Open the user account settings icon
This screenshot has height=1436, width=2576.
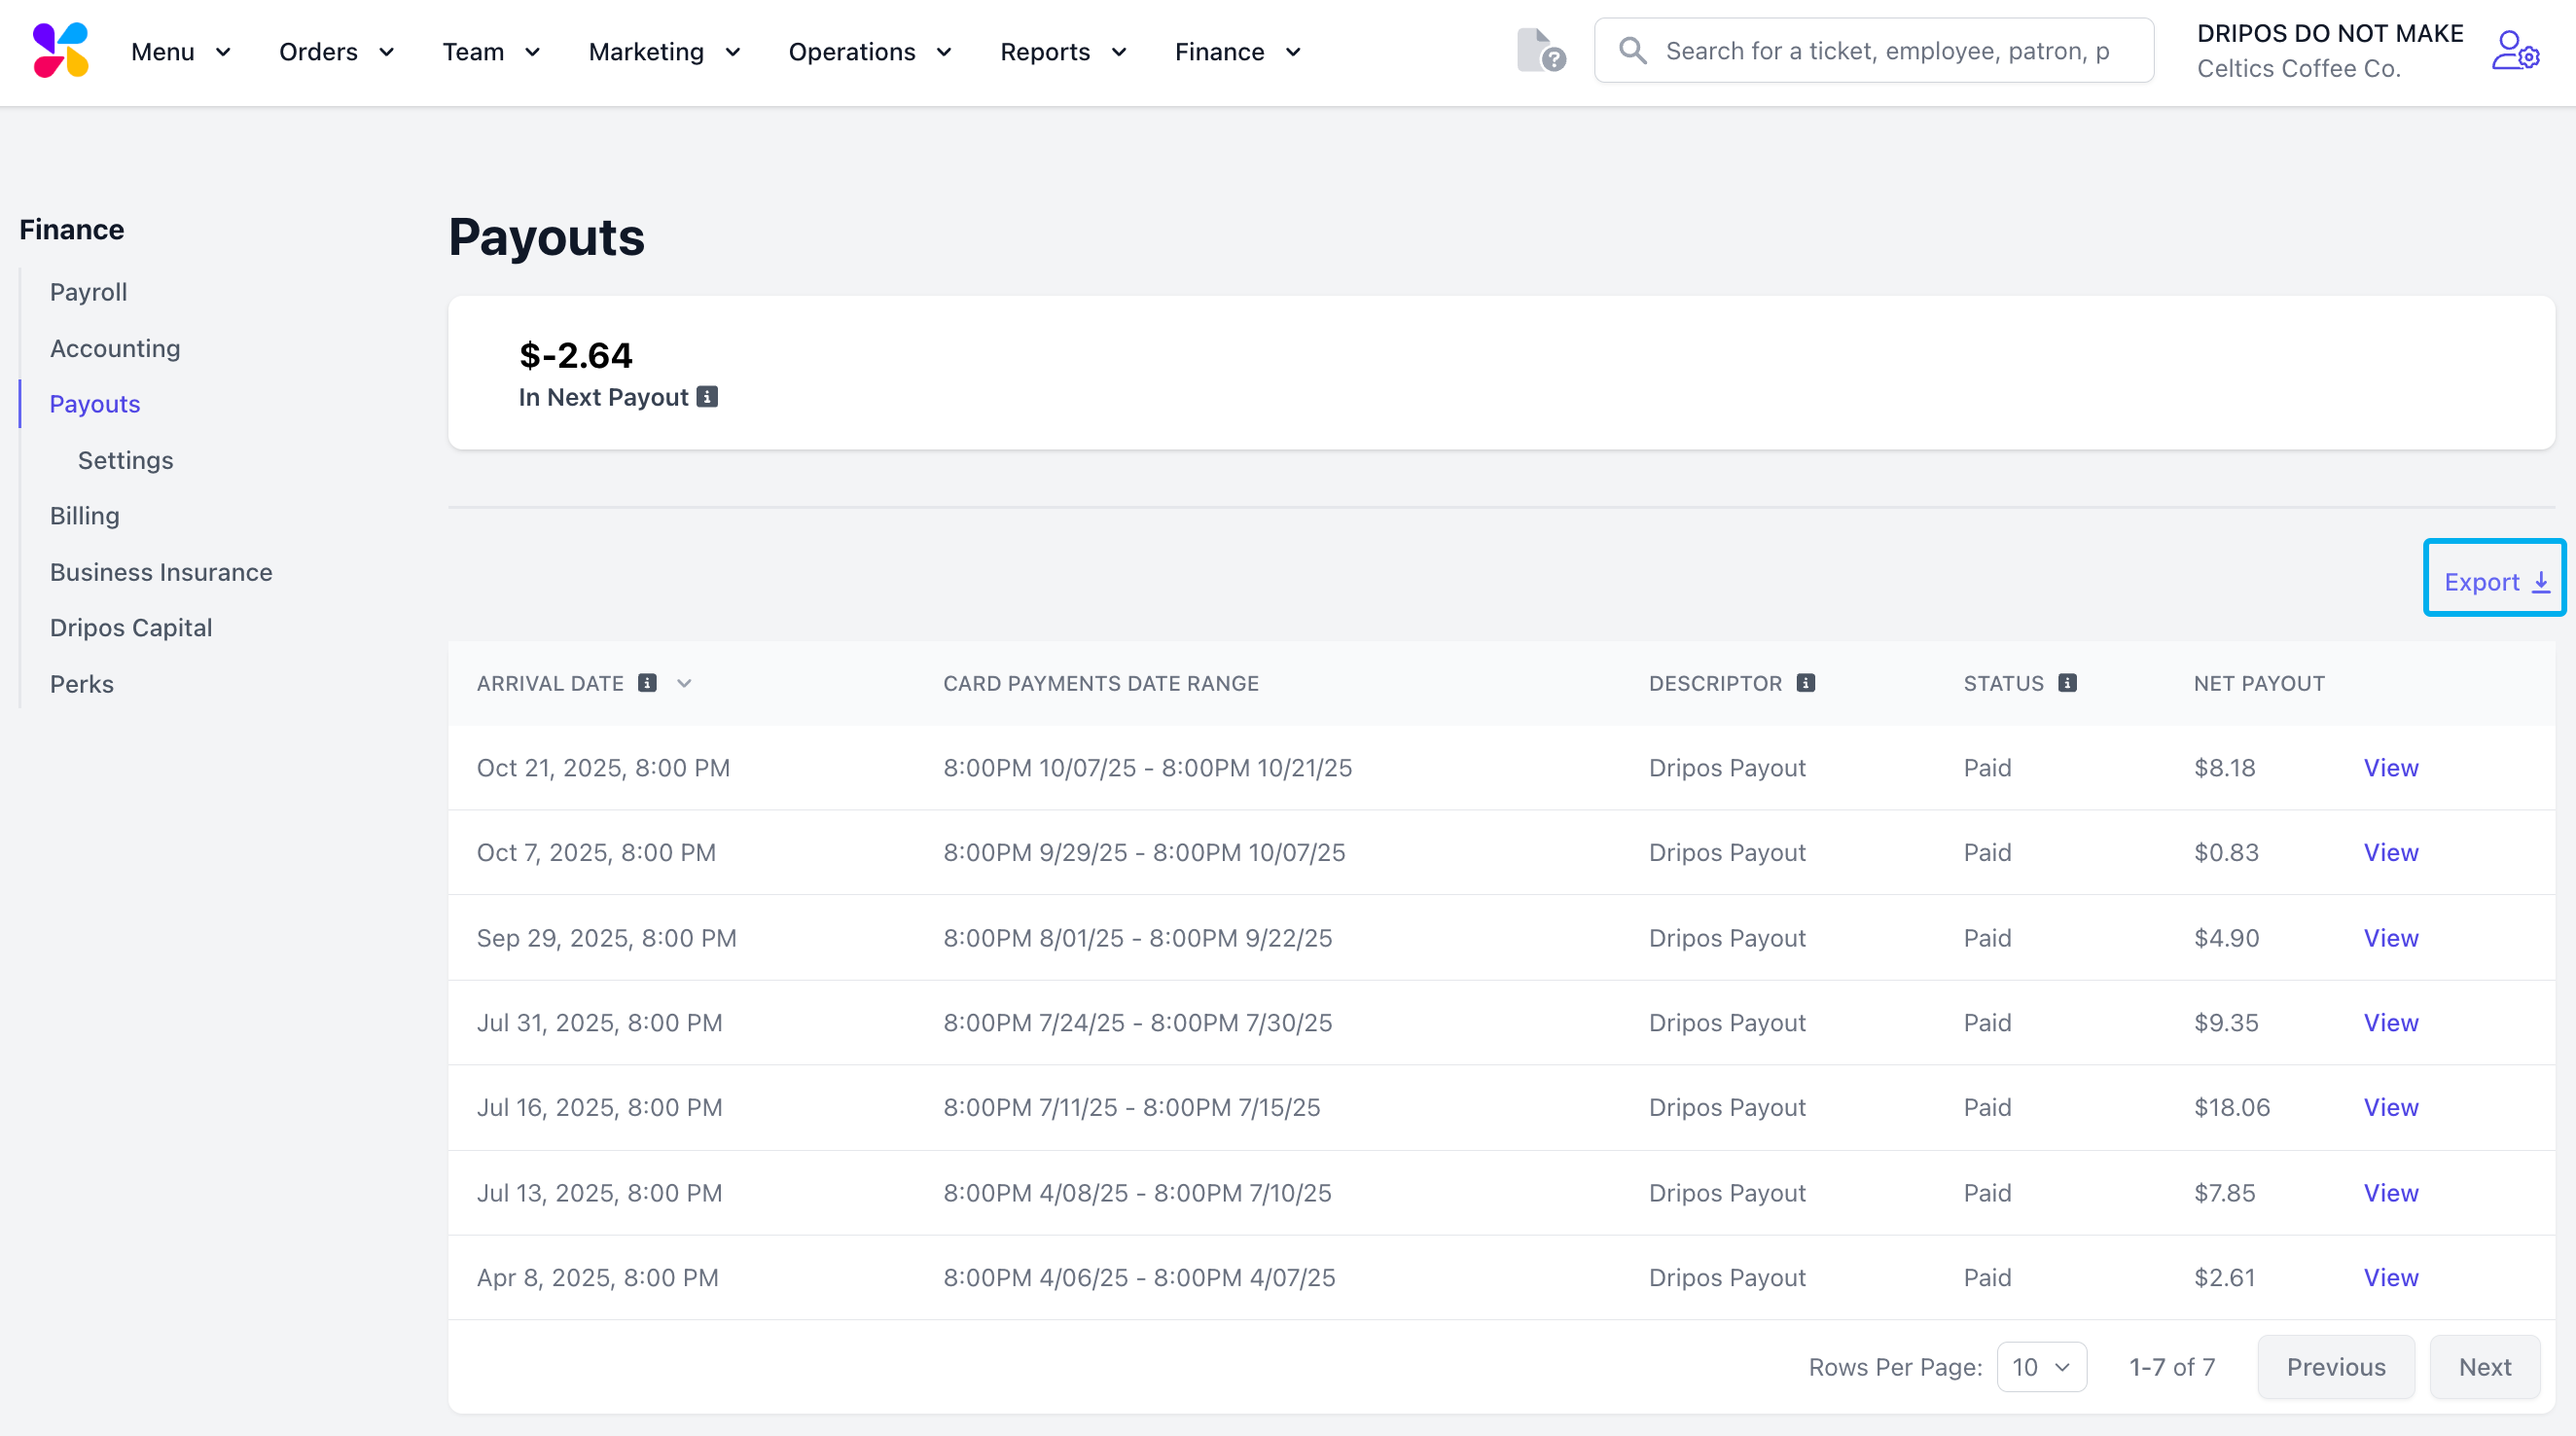pos(2514,50)
